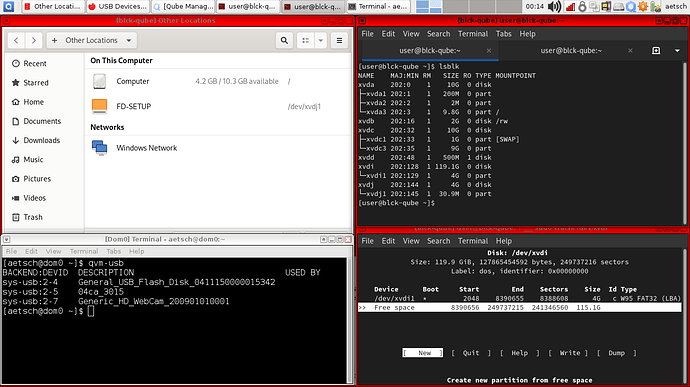
Task: Close the first user@blck-qube terminal tab
Action: (x=488, y=51)
